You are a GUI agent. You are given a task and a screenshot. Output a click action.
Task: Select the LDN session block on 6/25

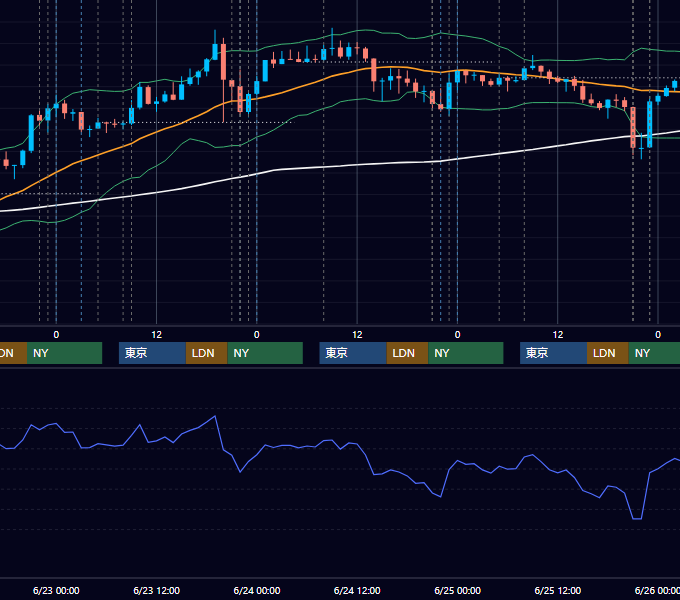608,353
